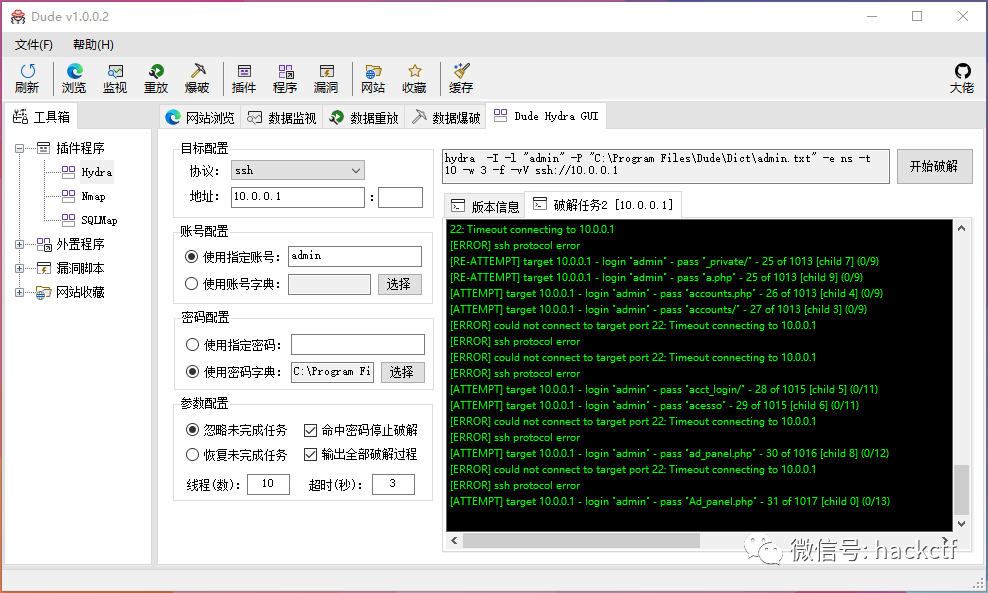Screen dimensions: 988x593
Task: Switch to the Dude Hydra GUI tab
Action: 546,116
